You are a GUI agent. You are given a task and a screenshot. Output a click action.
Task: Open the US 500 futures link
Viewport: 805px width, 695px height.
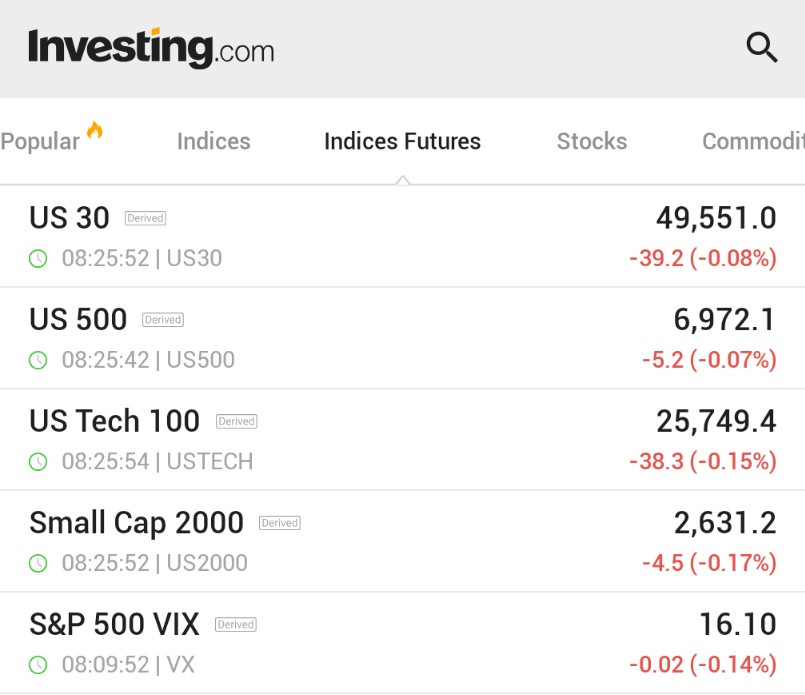[x=78, y=319]
